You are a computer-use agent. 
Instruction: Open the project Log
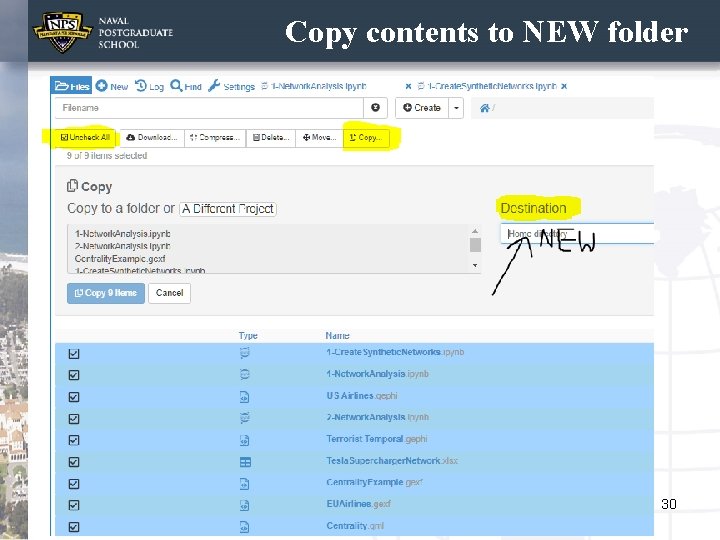(149, 86)
